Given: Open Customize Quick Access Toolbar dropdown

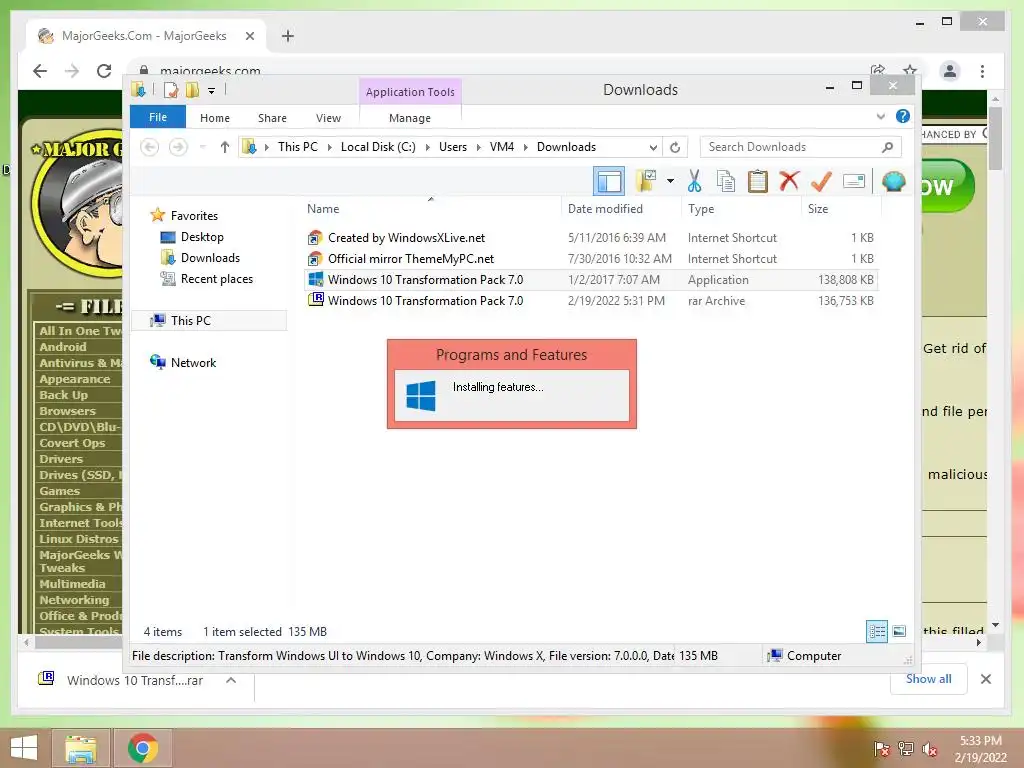Looking at the screenshot, I should (211, 91).
